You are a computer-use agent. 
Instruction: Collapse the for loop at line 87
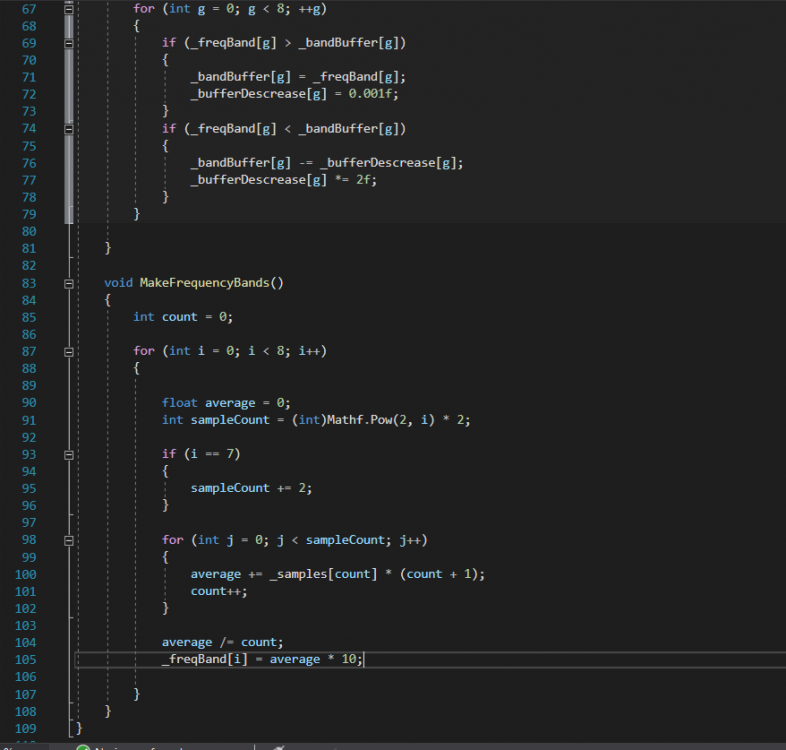(68, 352)
